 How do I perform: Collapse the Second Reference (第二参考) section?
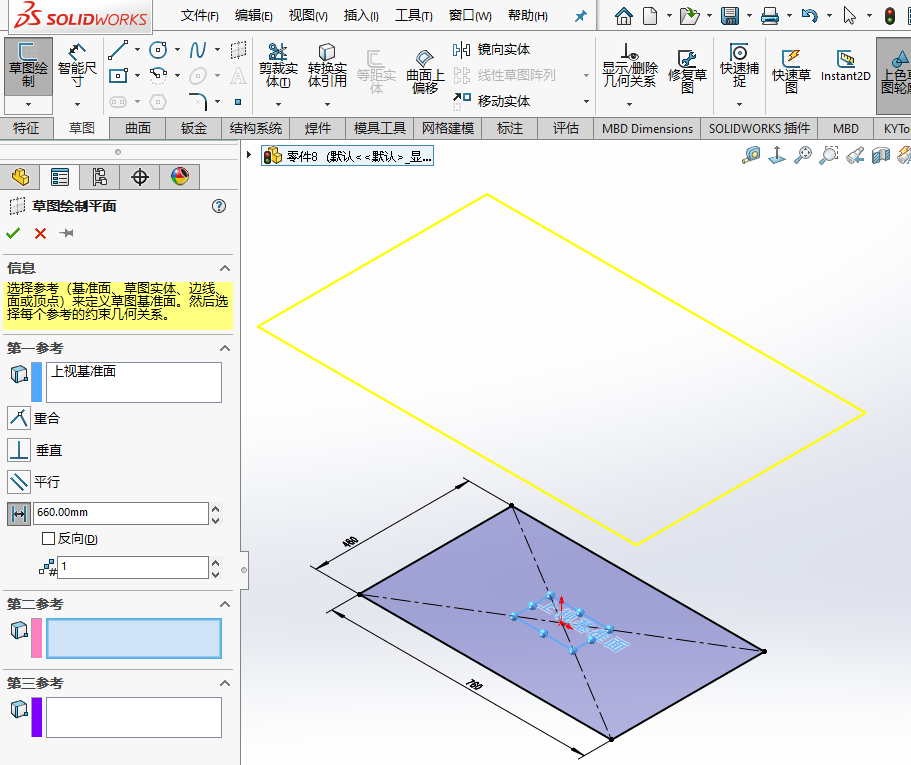225,605
